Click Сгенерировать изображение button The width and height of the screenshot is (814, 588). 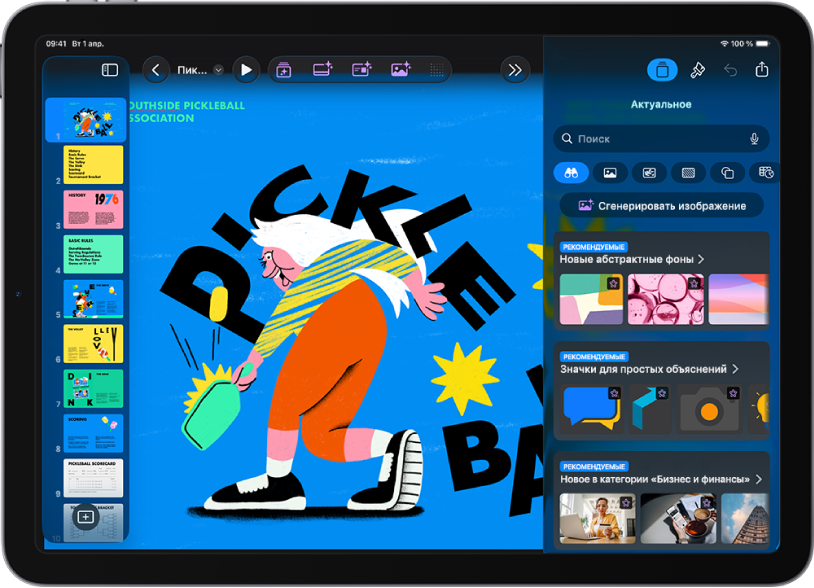[x=661, y=206]
